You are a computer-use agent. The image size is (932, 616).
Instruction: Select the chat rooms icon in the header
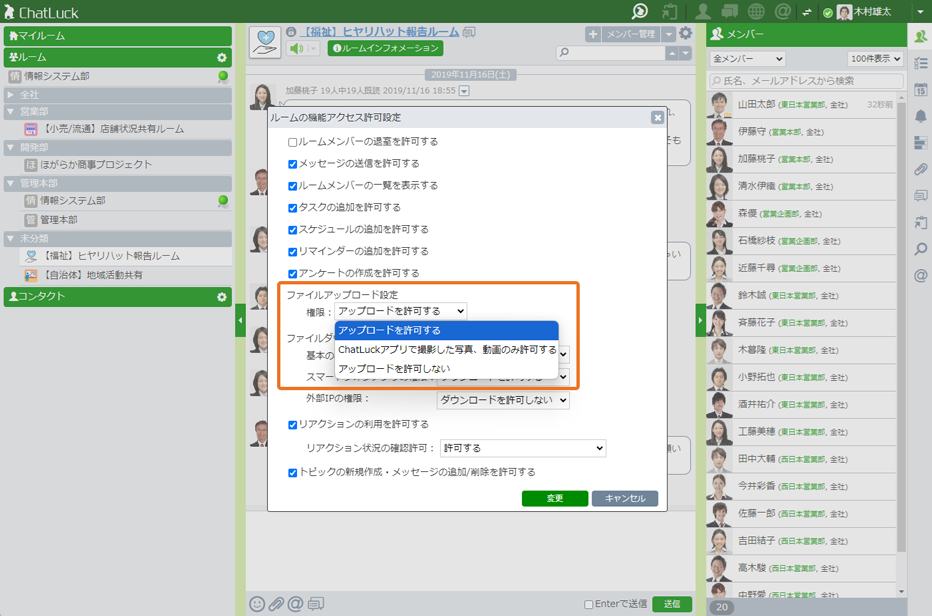click(730, 12)
